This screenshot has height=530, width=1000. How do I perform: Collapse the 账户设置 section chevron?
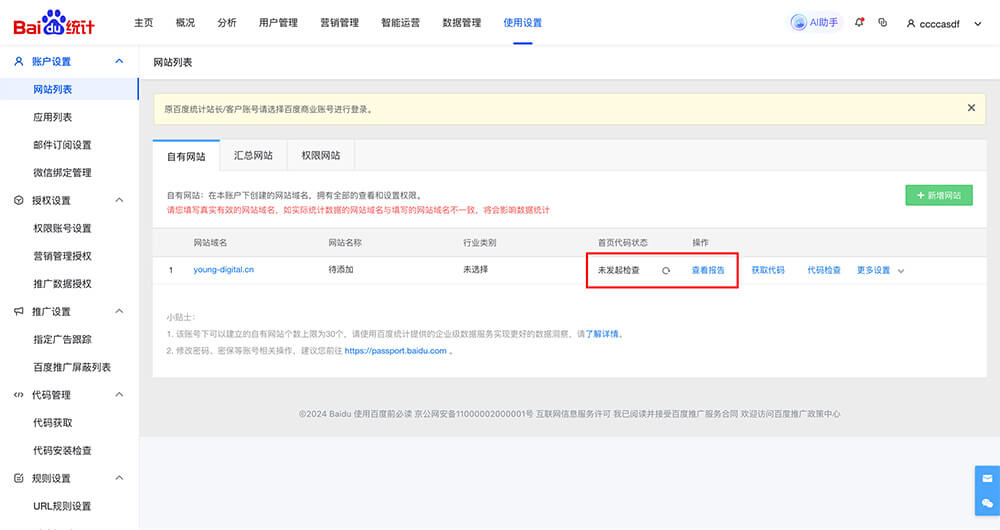(119, 61)
